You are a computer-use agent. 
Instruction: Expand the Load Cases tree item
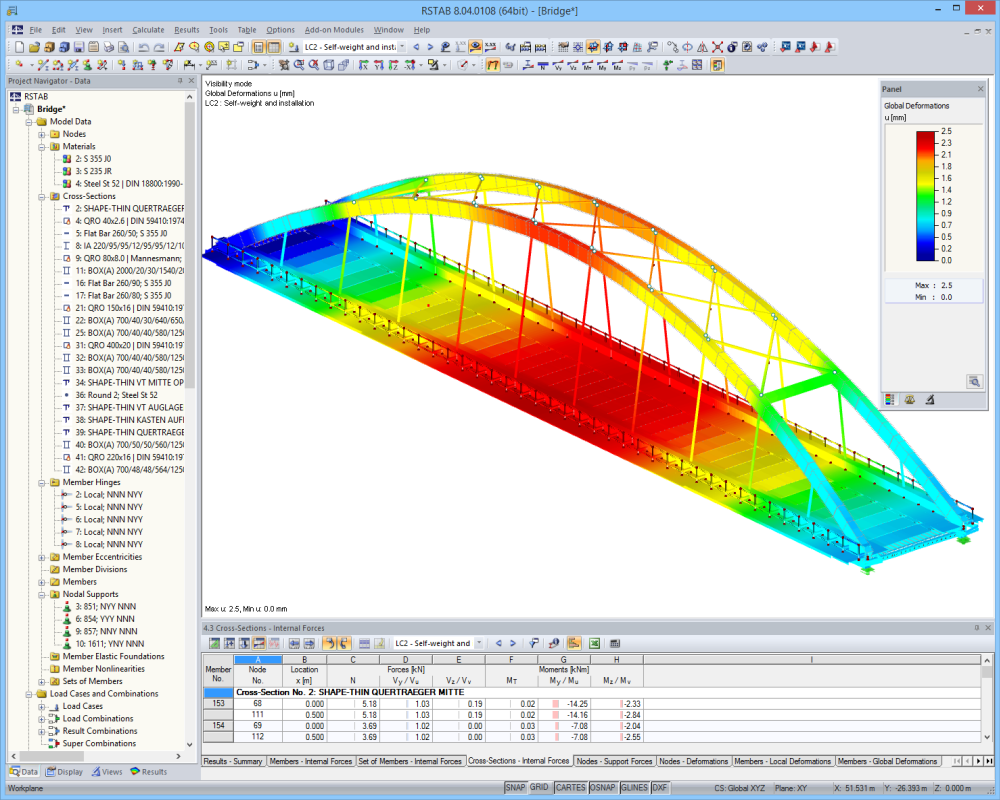[x=41, y=706]
